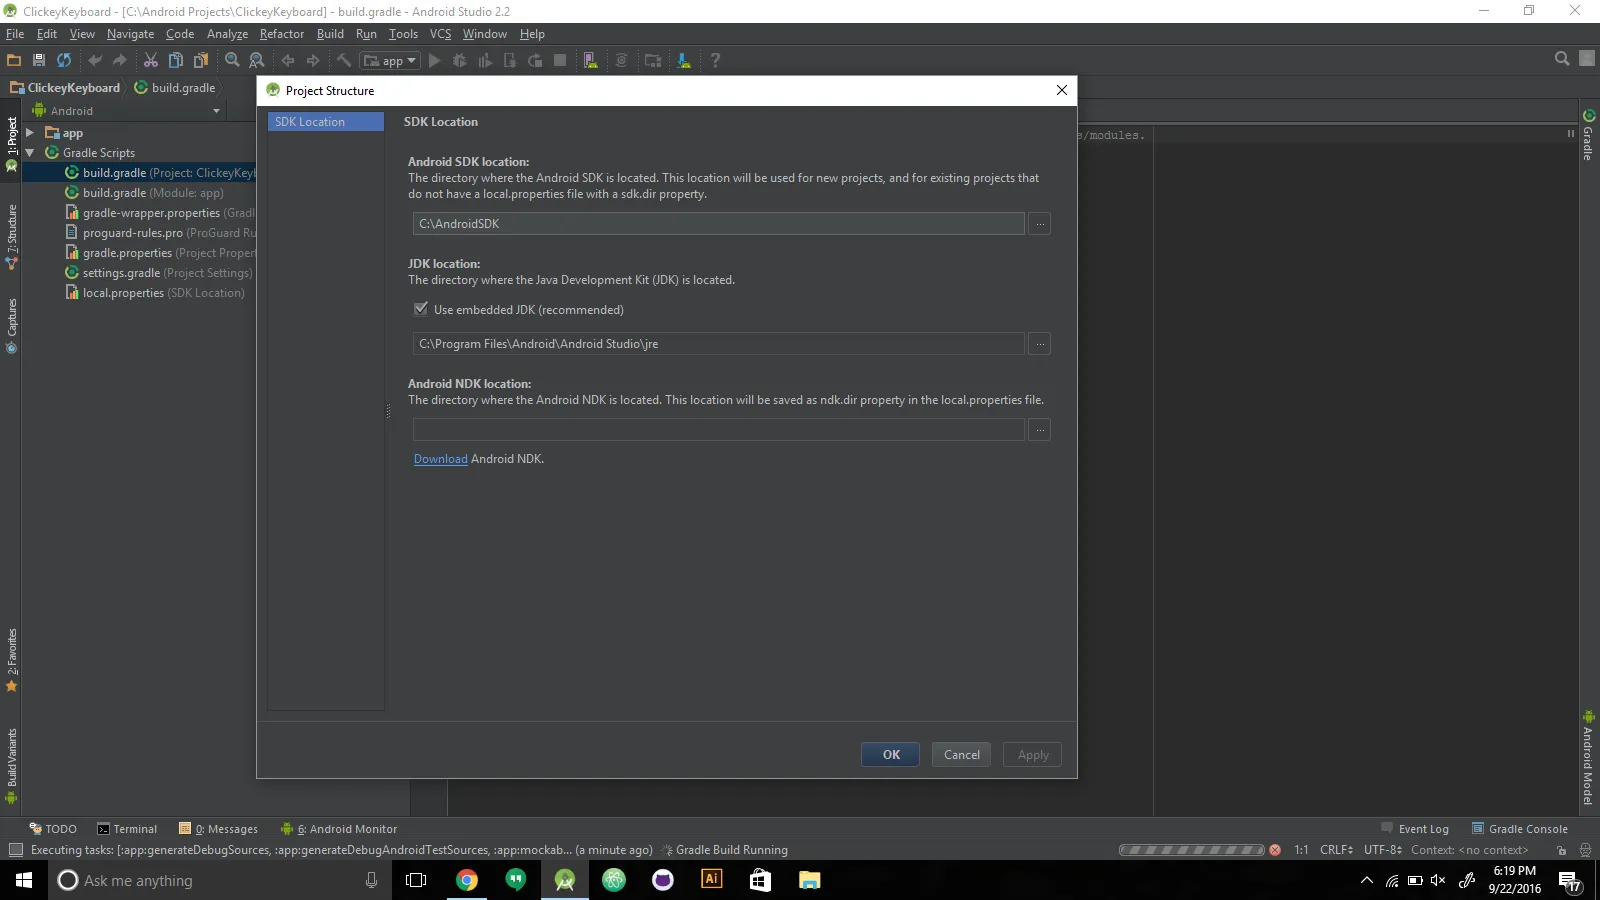Viewport: 1600px width, 900px height.
Task: Open Chrome from the taskbar
Action: pyautogui.click(x=467, y=880)
